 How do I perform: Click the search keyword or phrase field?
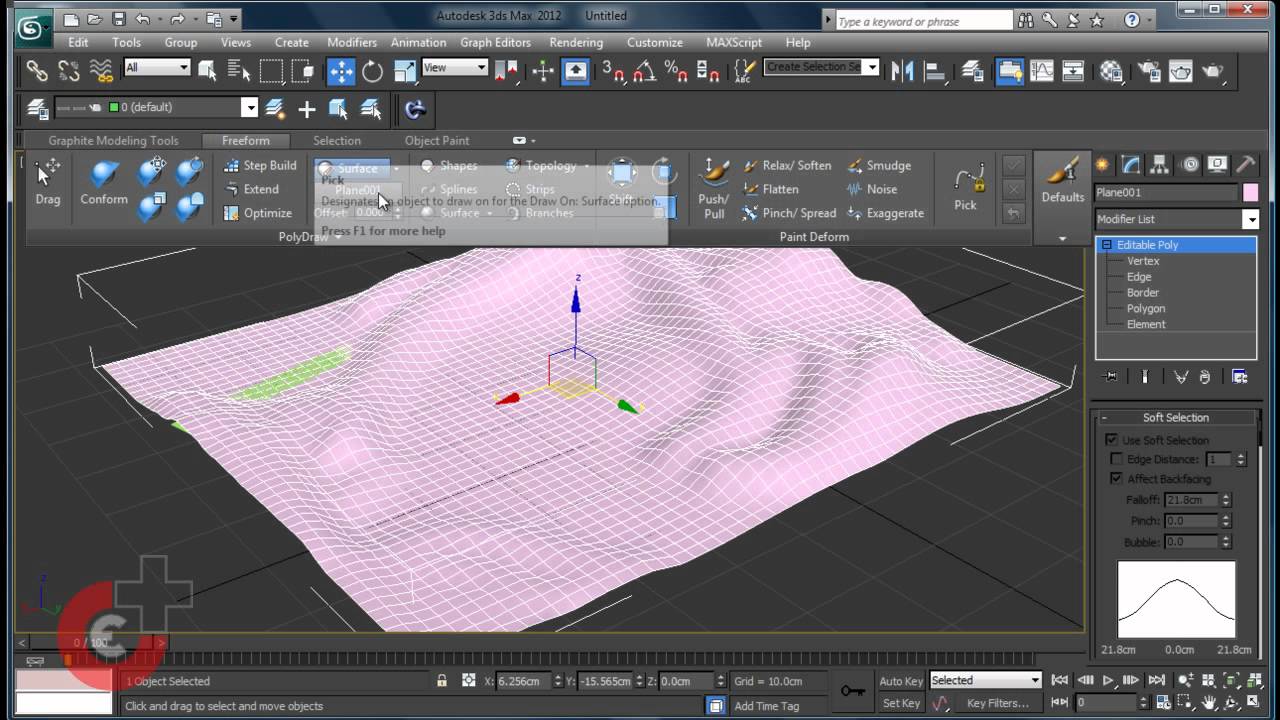tap(923, 21)
